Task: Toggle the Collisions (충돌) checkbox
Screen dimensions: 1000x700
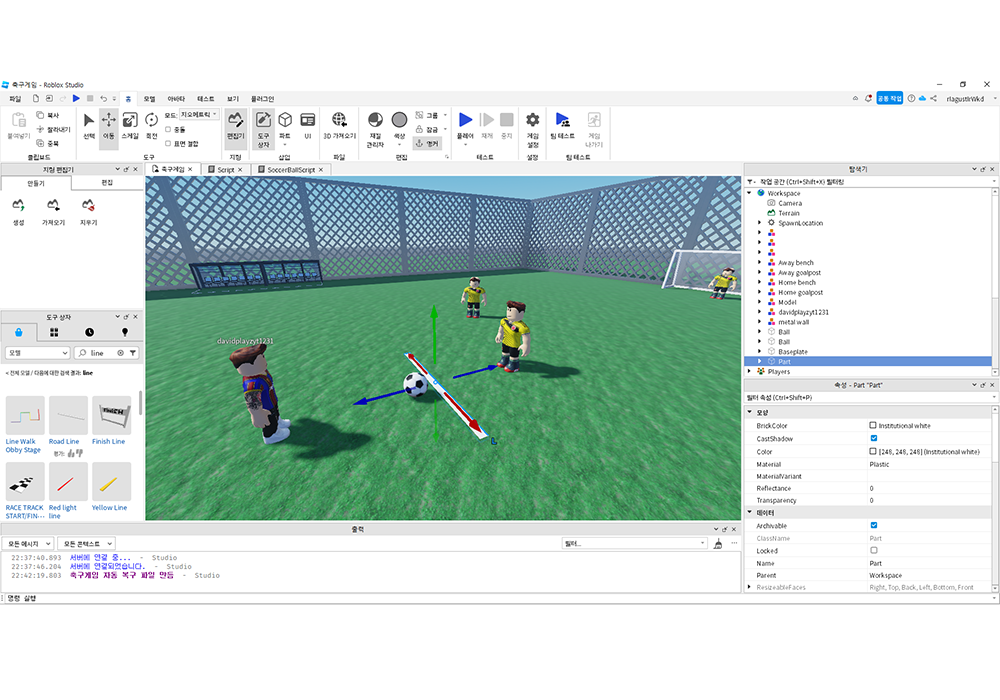Action: click(168, 129)
